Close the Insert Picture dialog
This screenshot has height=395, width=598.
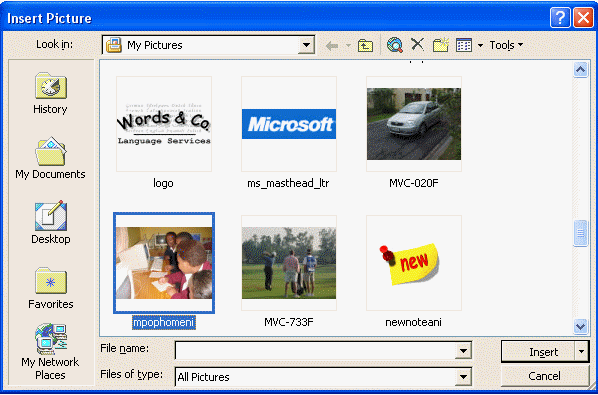coord(583,18)
